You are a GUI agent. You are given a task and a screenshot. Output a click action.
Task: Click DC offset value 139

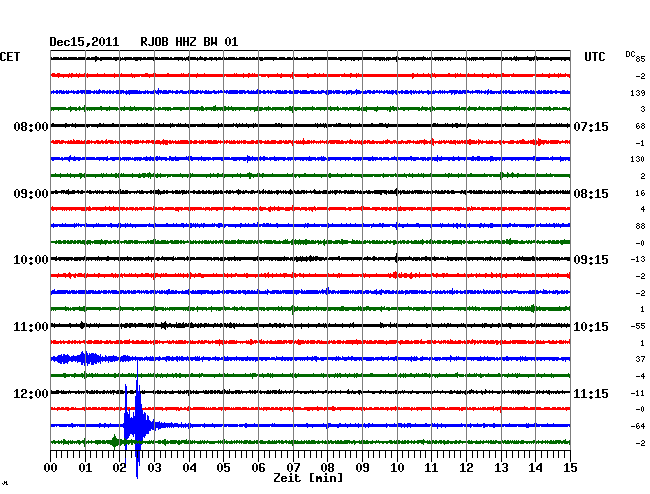point(638,93)
